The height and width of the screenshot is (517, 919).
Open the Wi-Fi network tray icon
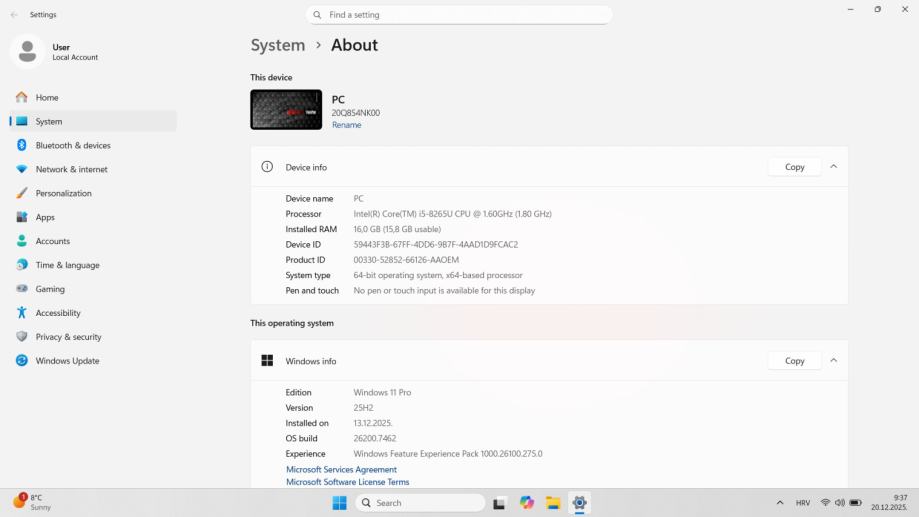point(825,503)
